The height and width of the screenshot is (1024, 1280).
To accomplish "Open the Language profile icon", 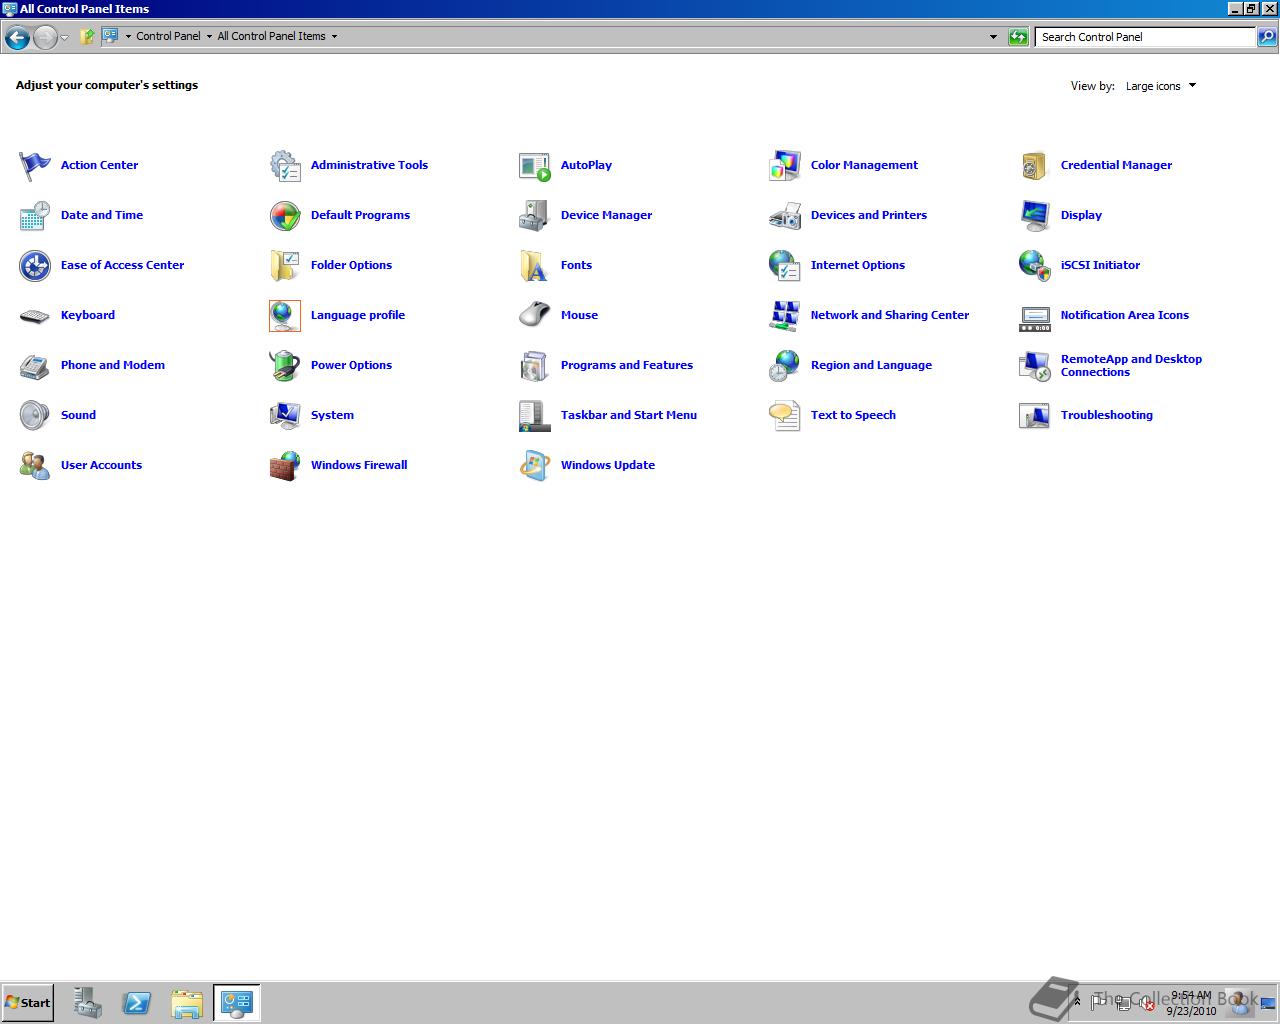I will pyautogui.click(x=285, y=316).
